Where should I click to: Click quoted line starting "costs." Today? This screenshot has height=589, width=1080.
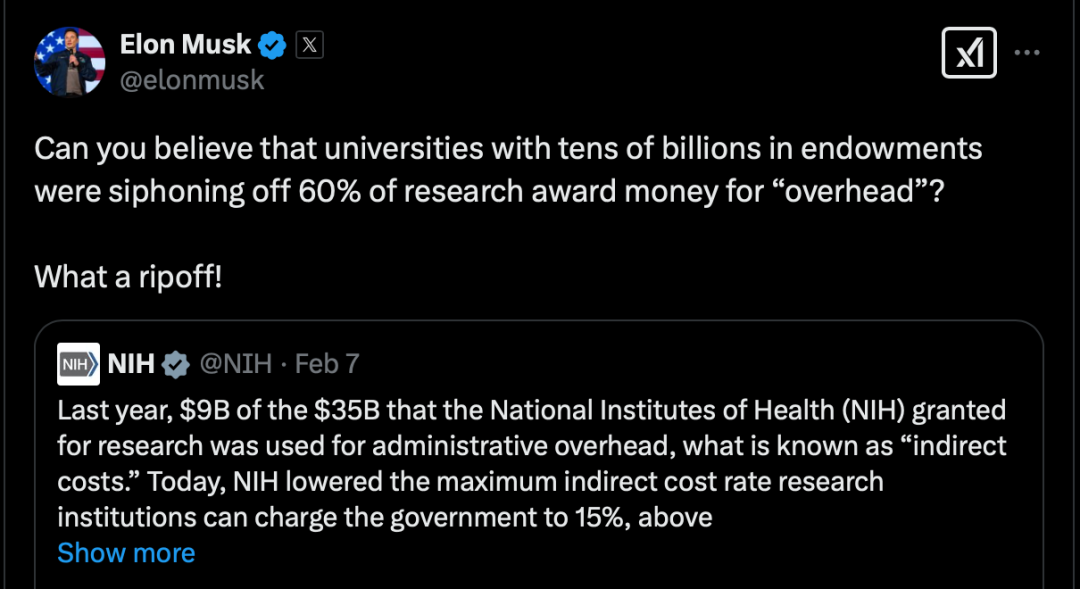(470, 482)
